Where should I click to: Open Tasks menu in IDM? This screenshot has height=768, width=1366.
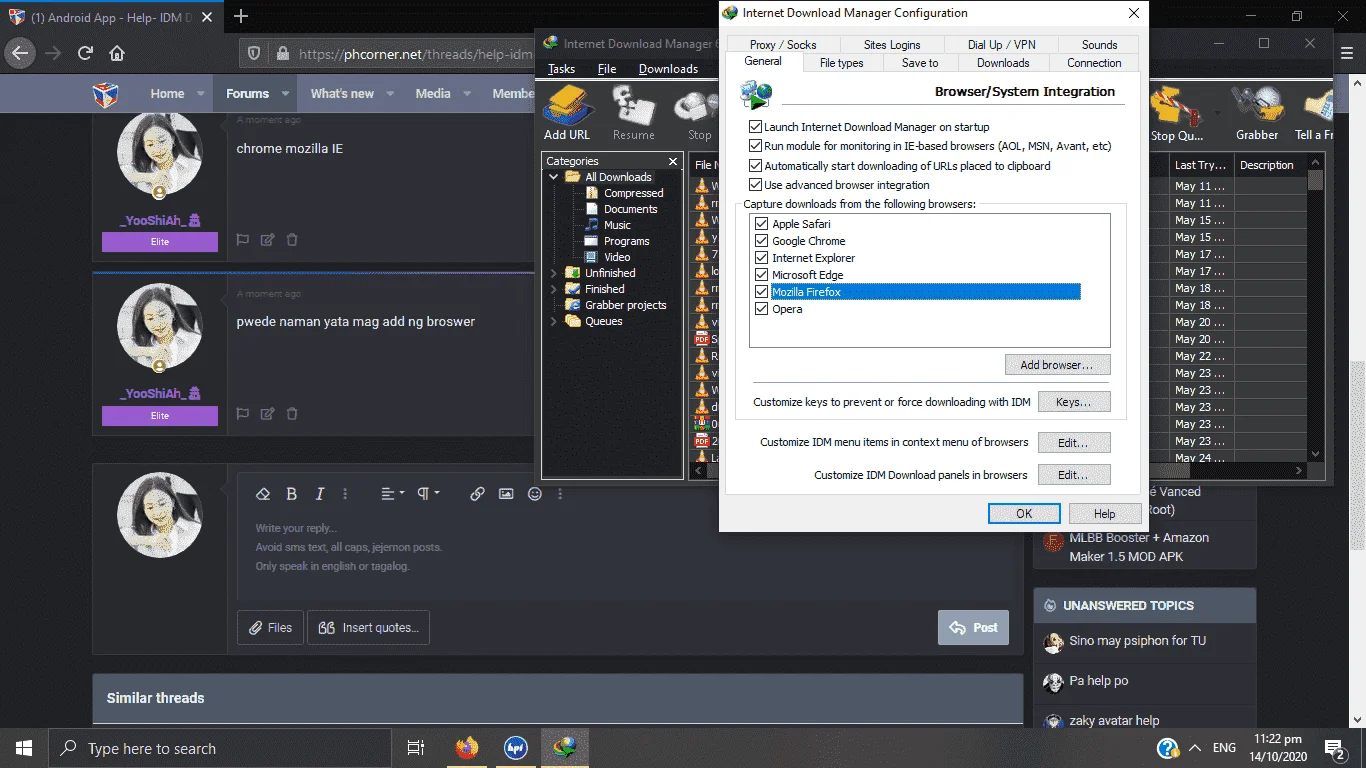(x=561, y=69)
